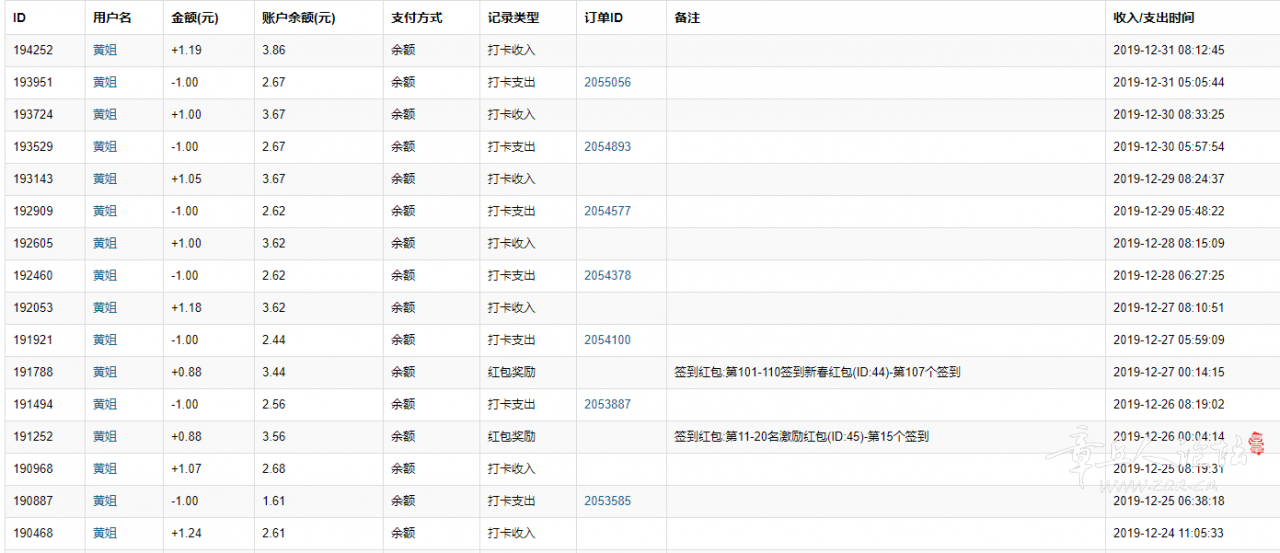Click 红包奖励 in row 191788

pyautogui.click(x=512, y=372)
